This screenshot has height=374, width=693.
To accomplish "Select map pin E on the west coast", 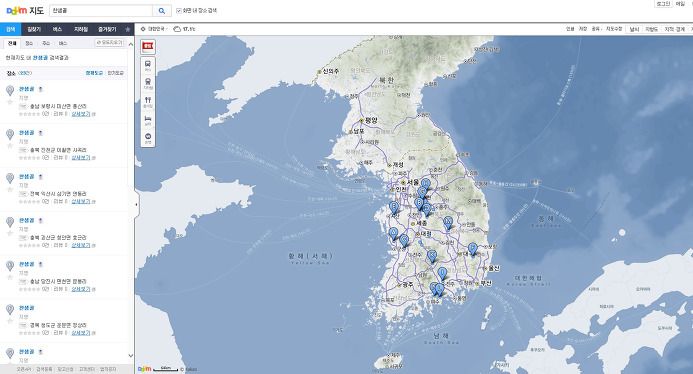I will click(x=393, y=207).
